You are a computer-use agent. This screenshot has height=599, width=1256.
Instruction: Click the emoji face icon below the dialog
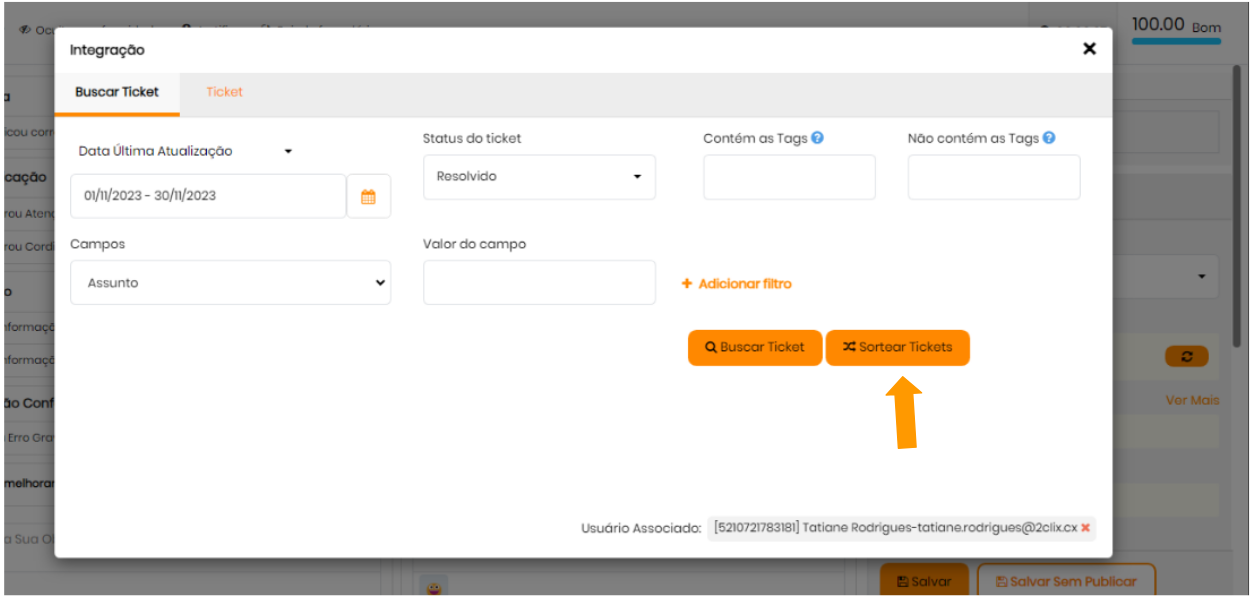tap(434, 588)
